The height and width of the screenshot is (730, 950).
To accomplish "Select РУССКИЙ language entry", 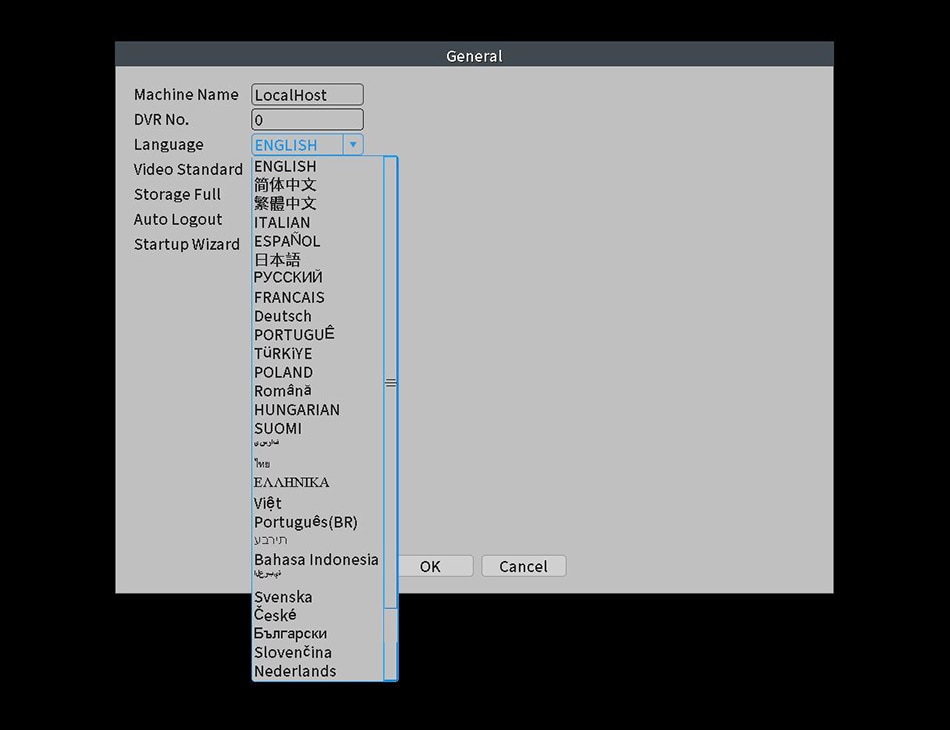I will click(x=288, y=277).
